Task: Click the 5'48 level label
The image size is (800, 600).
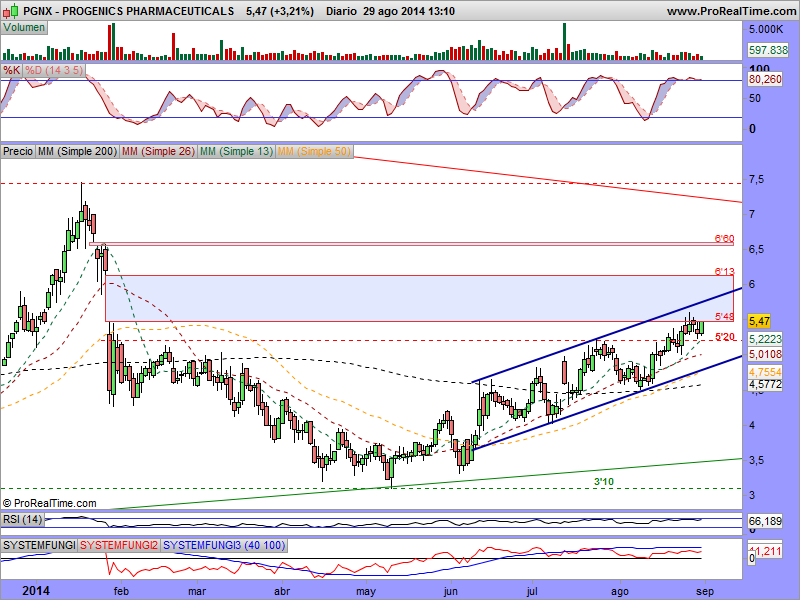Action: pos(724,317)
